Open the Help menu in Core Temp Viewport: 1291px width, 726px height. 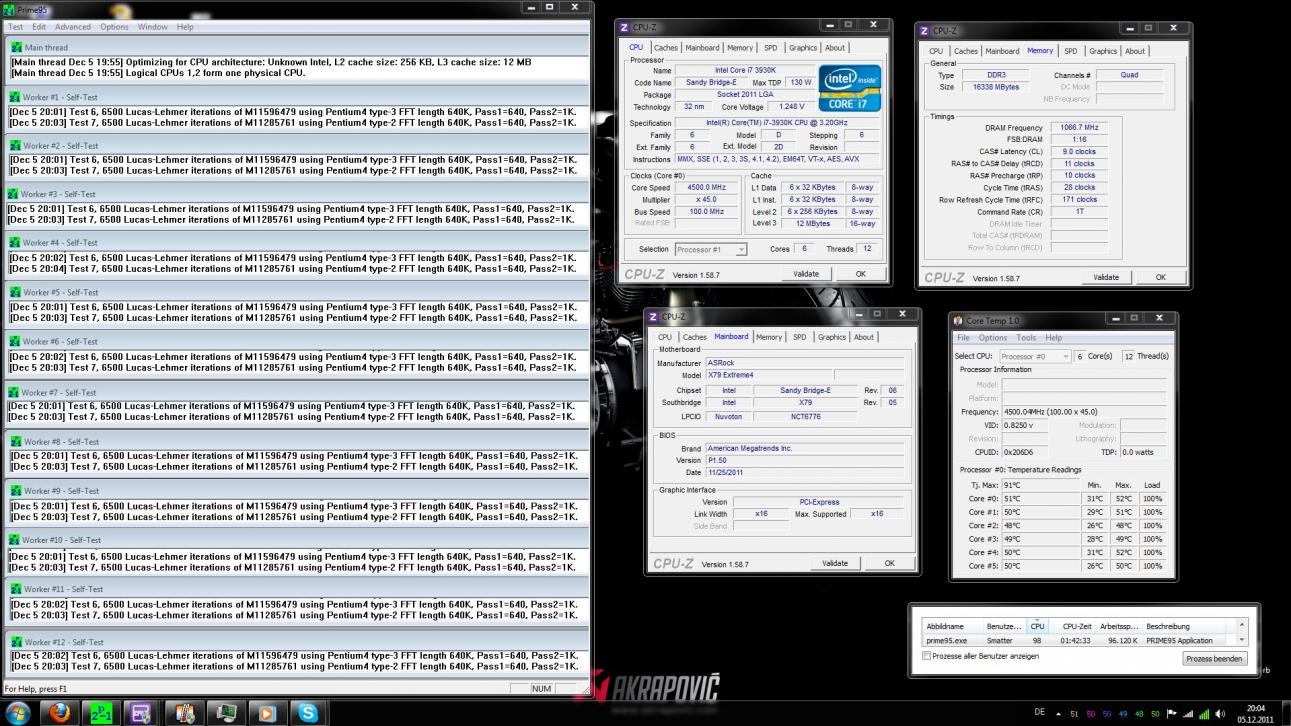(x=1054, y=337)
